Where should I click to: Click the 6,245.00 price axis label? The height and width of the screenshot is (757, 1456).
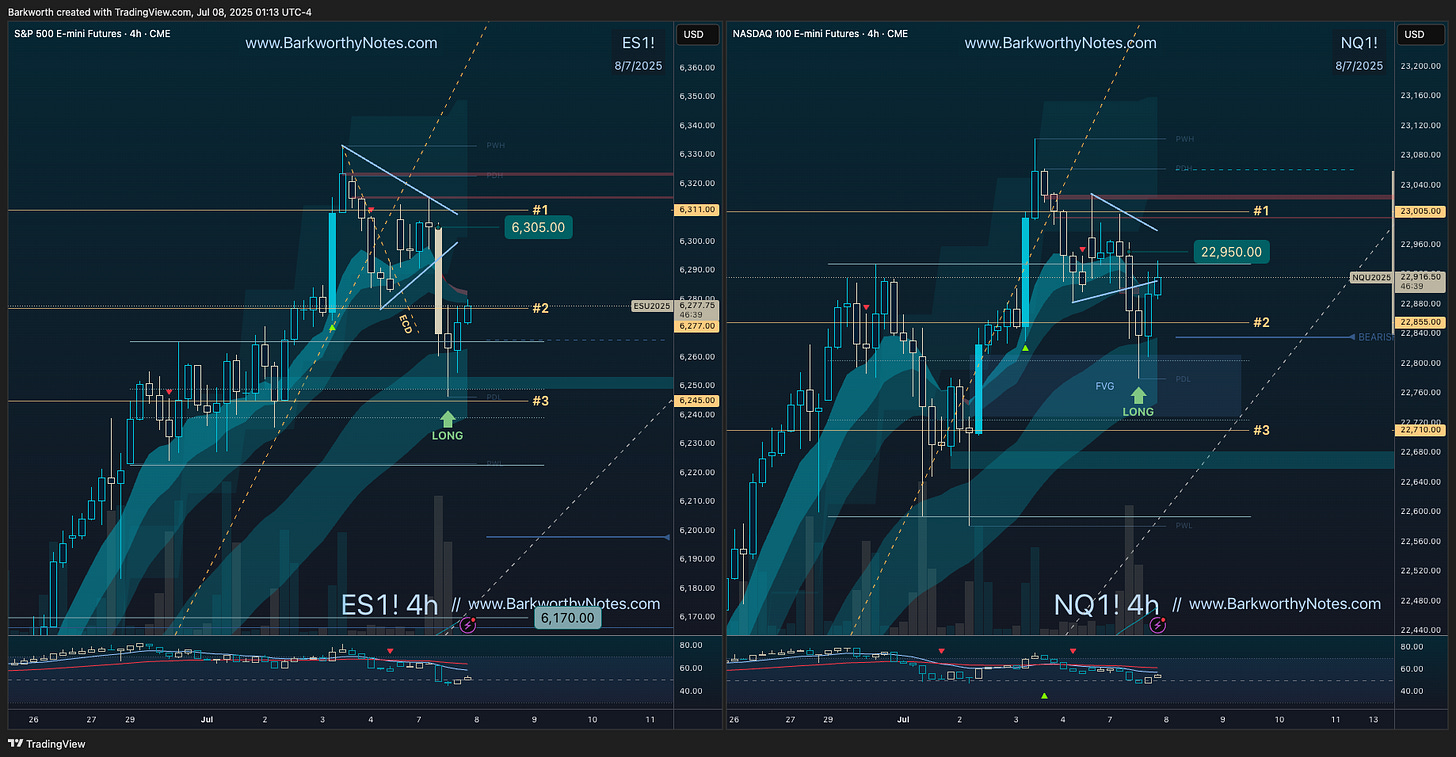click(694, 401)
